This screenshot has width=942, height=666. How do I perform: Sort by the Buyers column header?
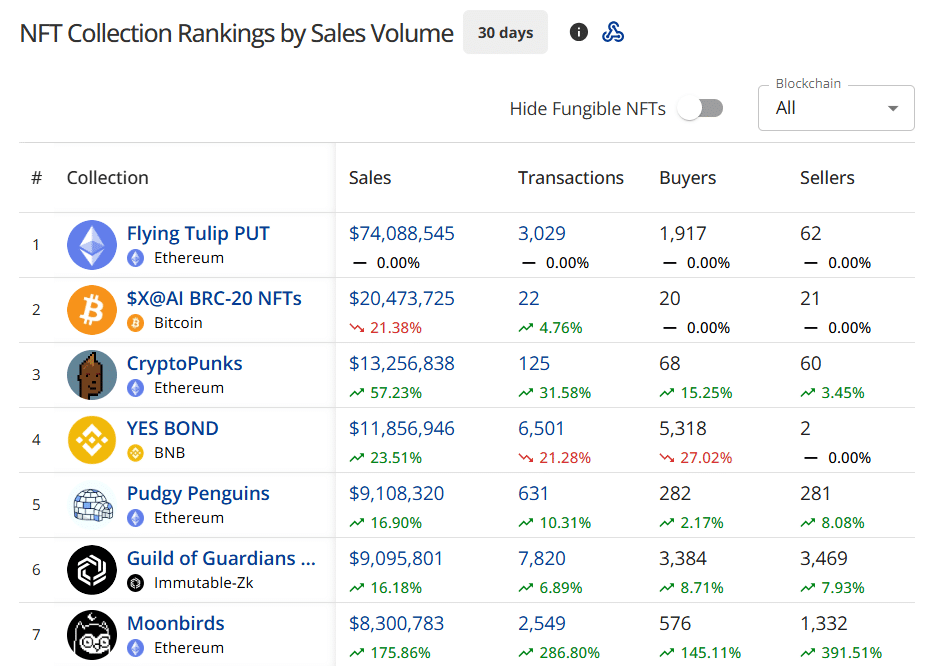pyautogui.click(x=688, y=178)
